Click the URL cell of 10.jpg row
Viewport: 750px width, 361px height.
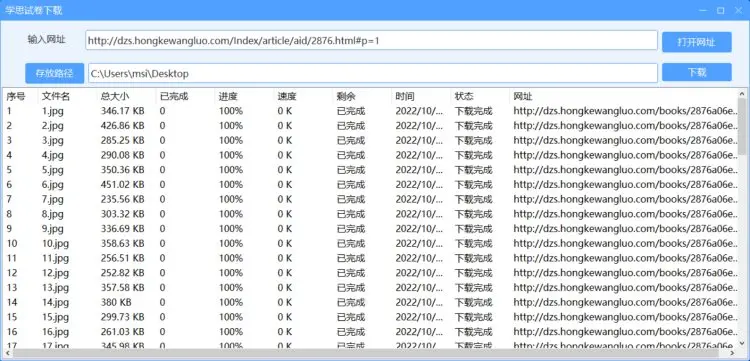coord(624,243)
